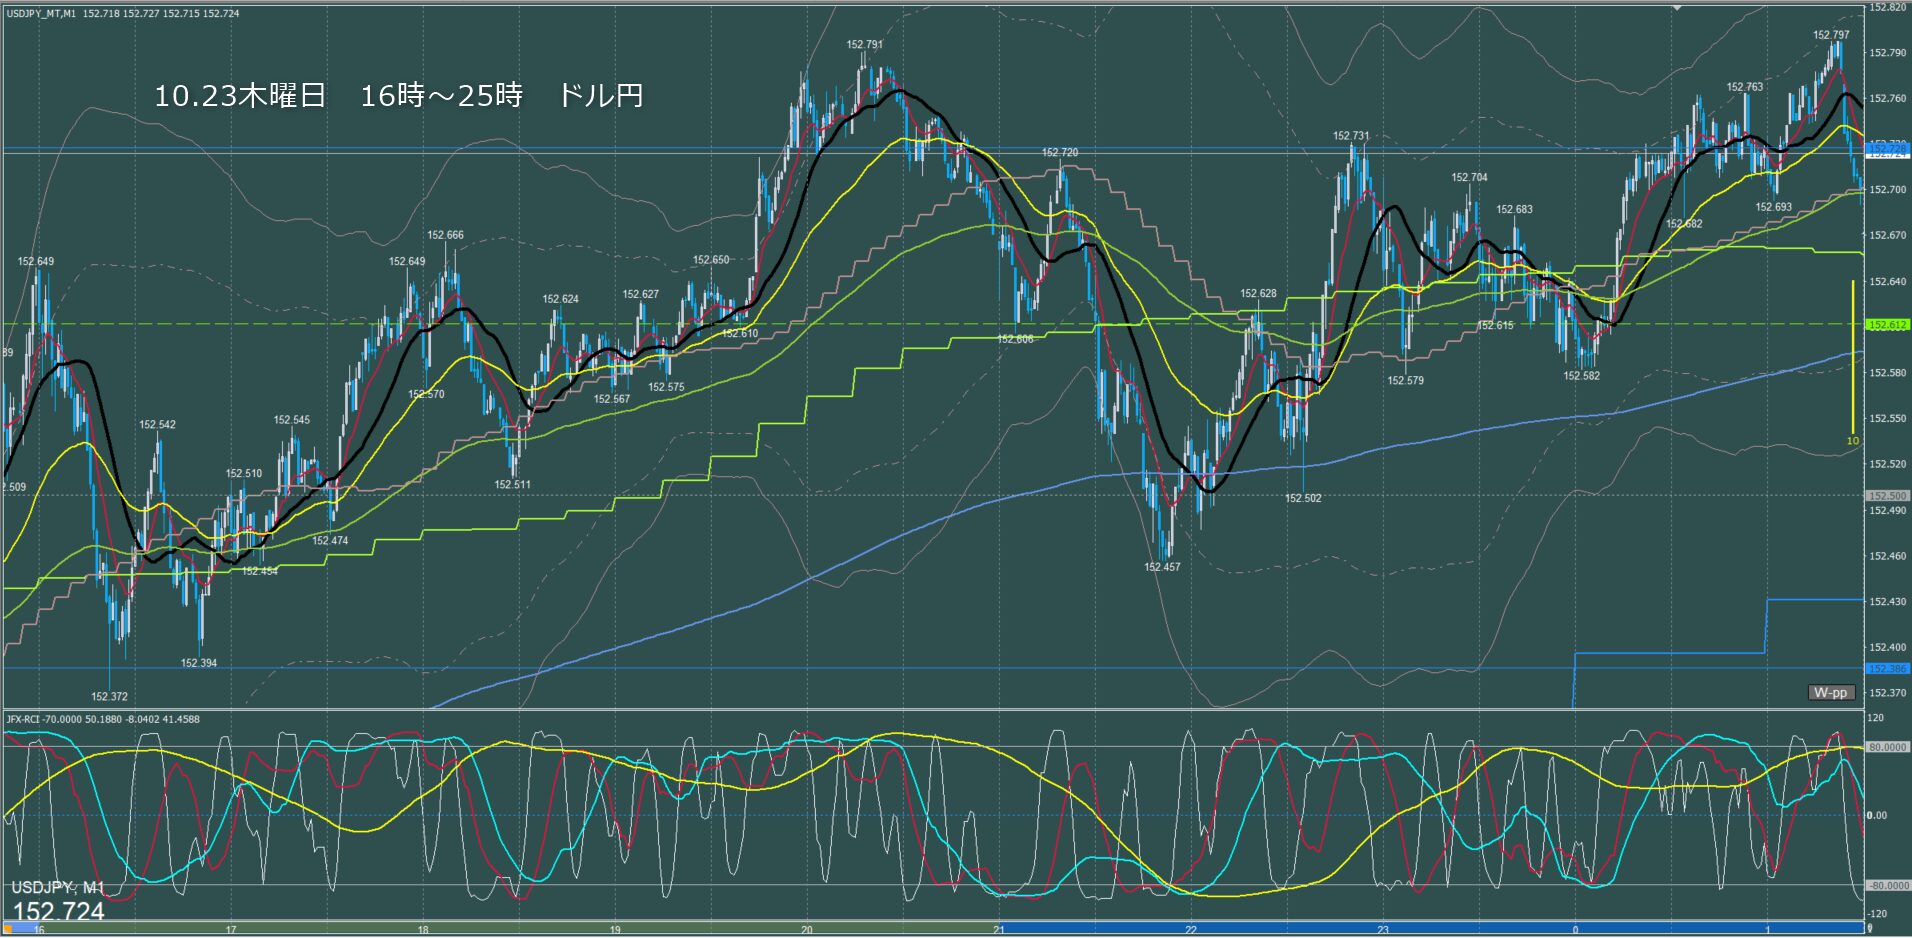Select the green 152.612 price tag

tap(1887, 325)
